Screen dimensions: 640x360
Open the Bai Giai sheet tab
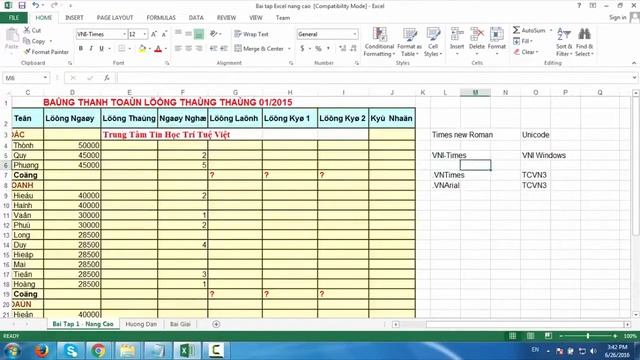pyautogui.click(x=180, y=324)
